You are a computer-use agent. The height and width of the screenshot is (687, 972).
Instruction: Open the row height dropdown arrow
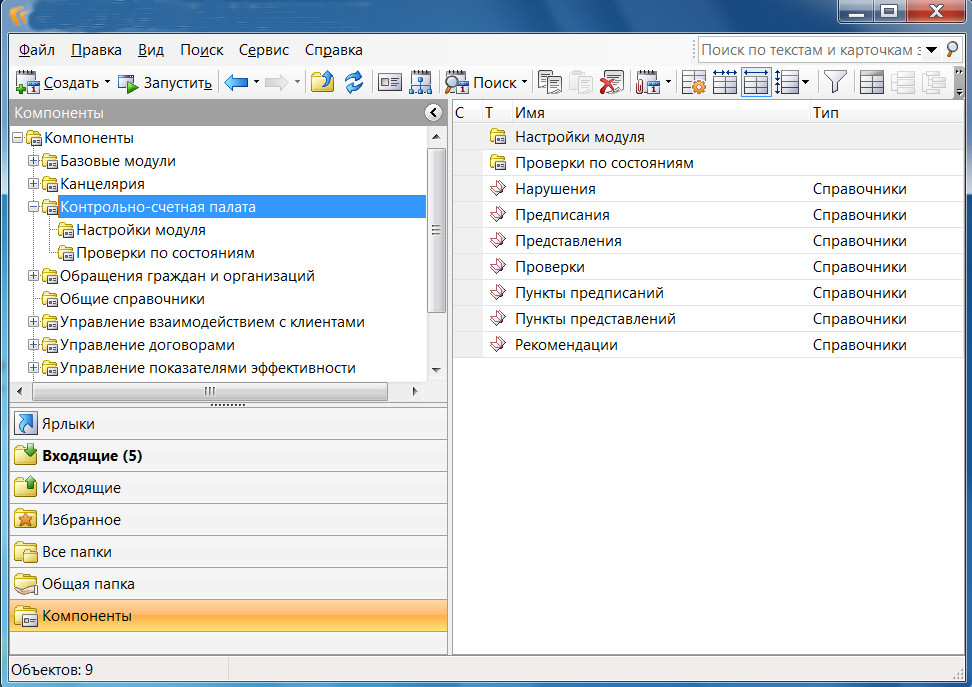pos(805,82)
